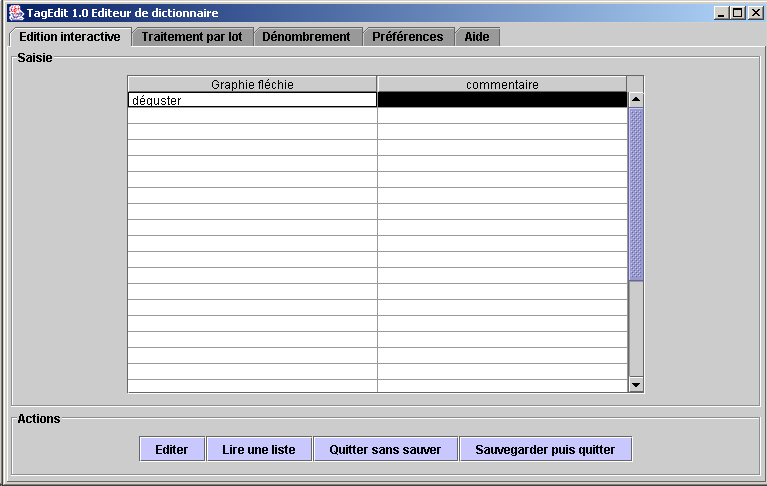This screenshot has height=486, width=767.
Task: Switch to the Traitement par lot tab
Action: 191,37
